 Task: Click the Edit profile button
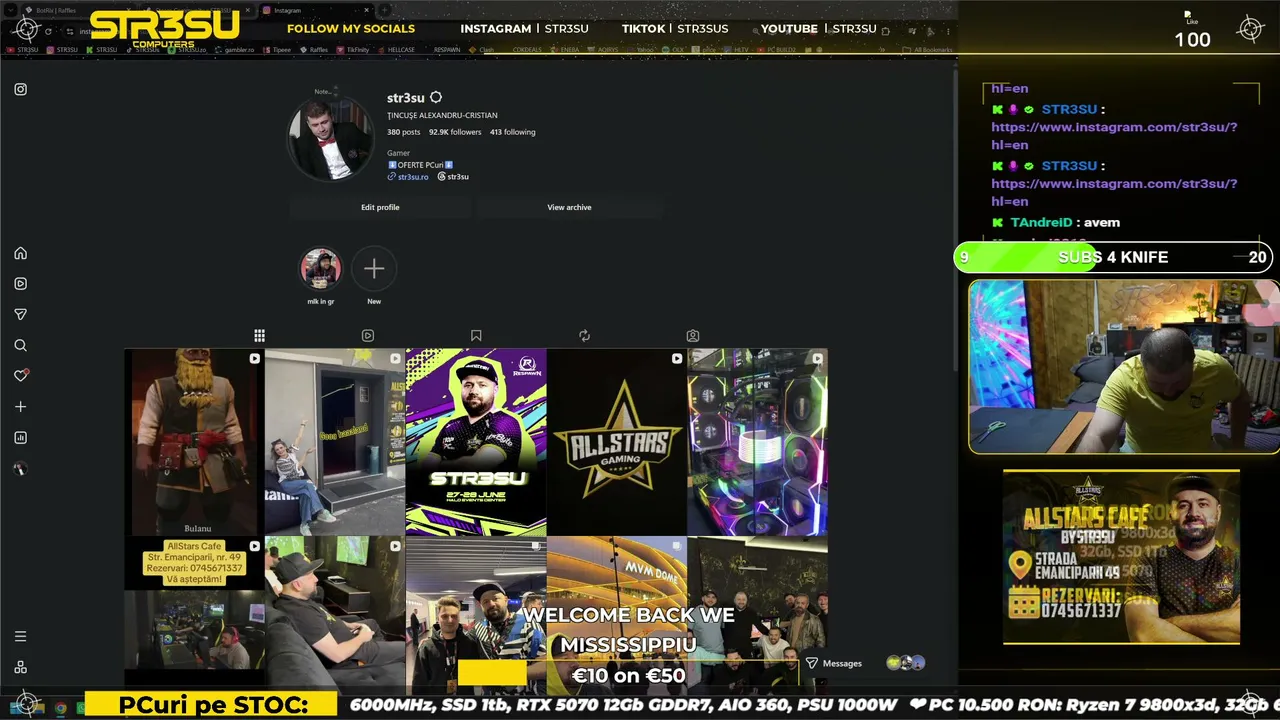[380, 207]
